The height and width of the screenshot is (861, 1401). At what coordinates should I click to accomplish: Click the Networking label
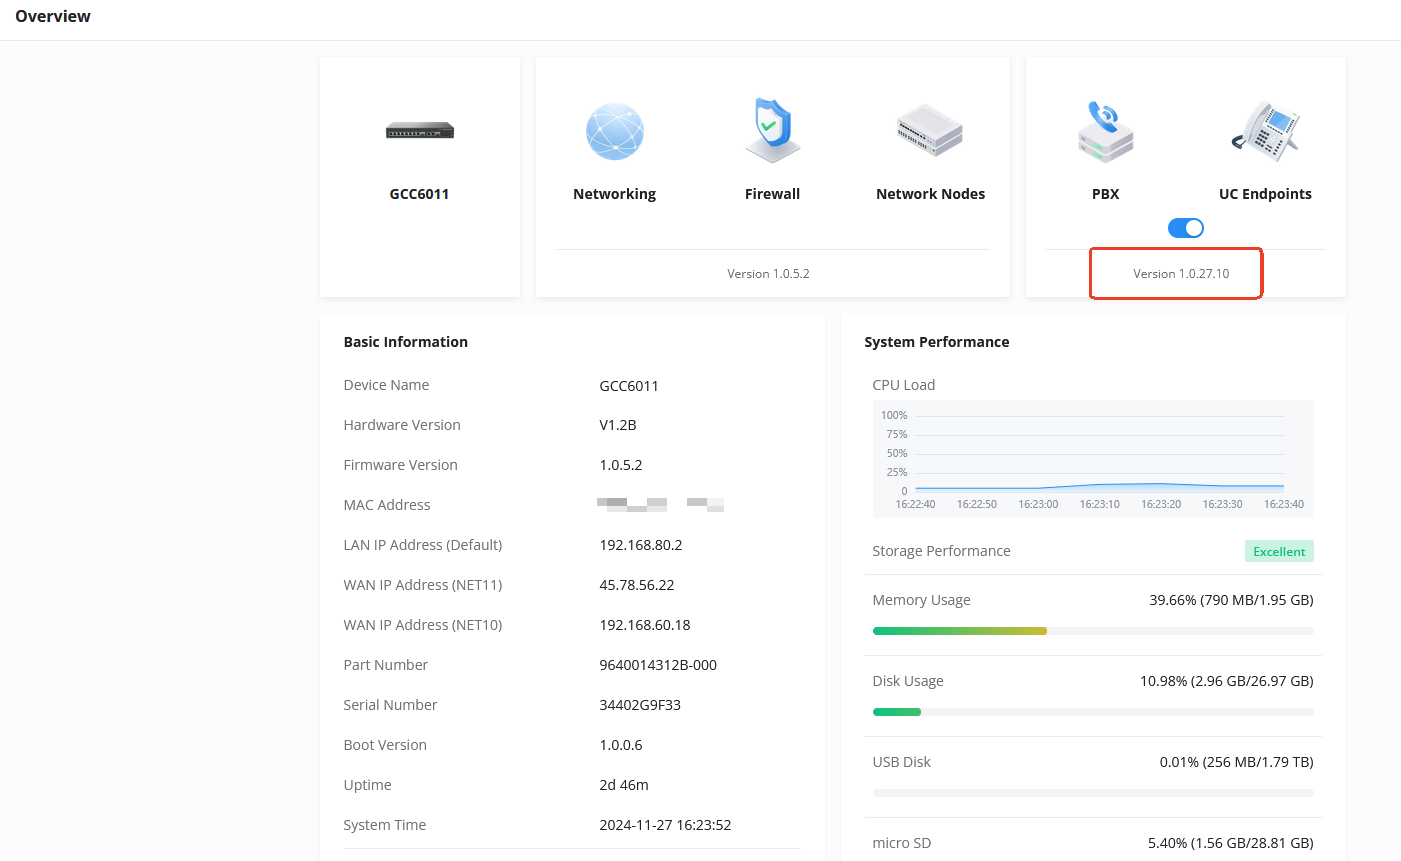[x=615, y=194]
